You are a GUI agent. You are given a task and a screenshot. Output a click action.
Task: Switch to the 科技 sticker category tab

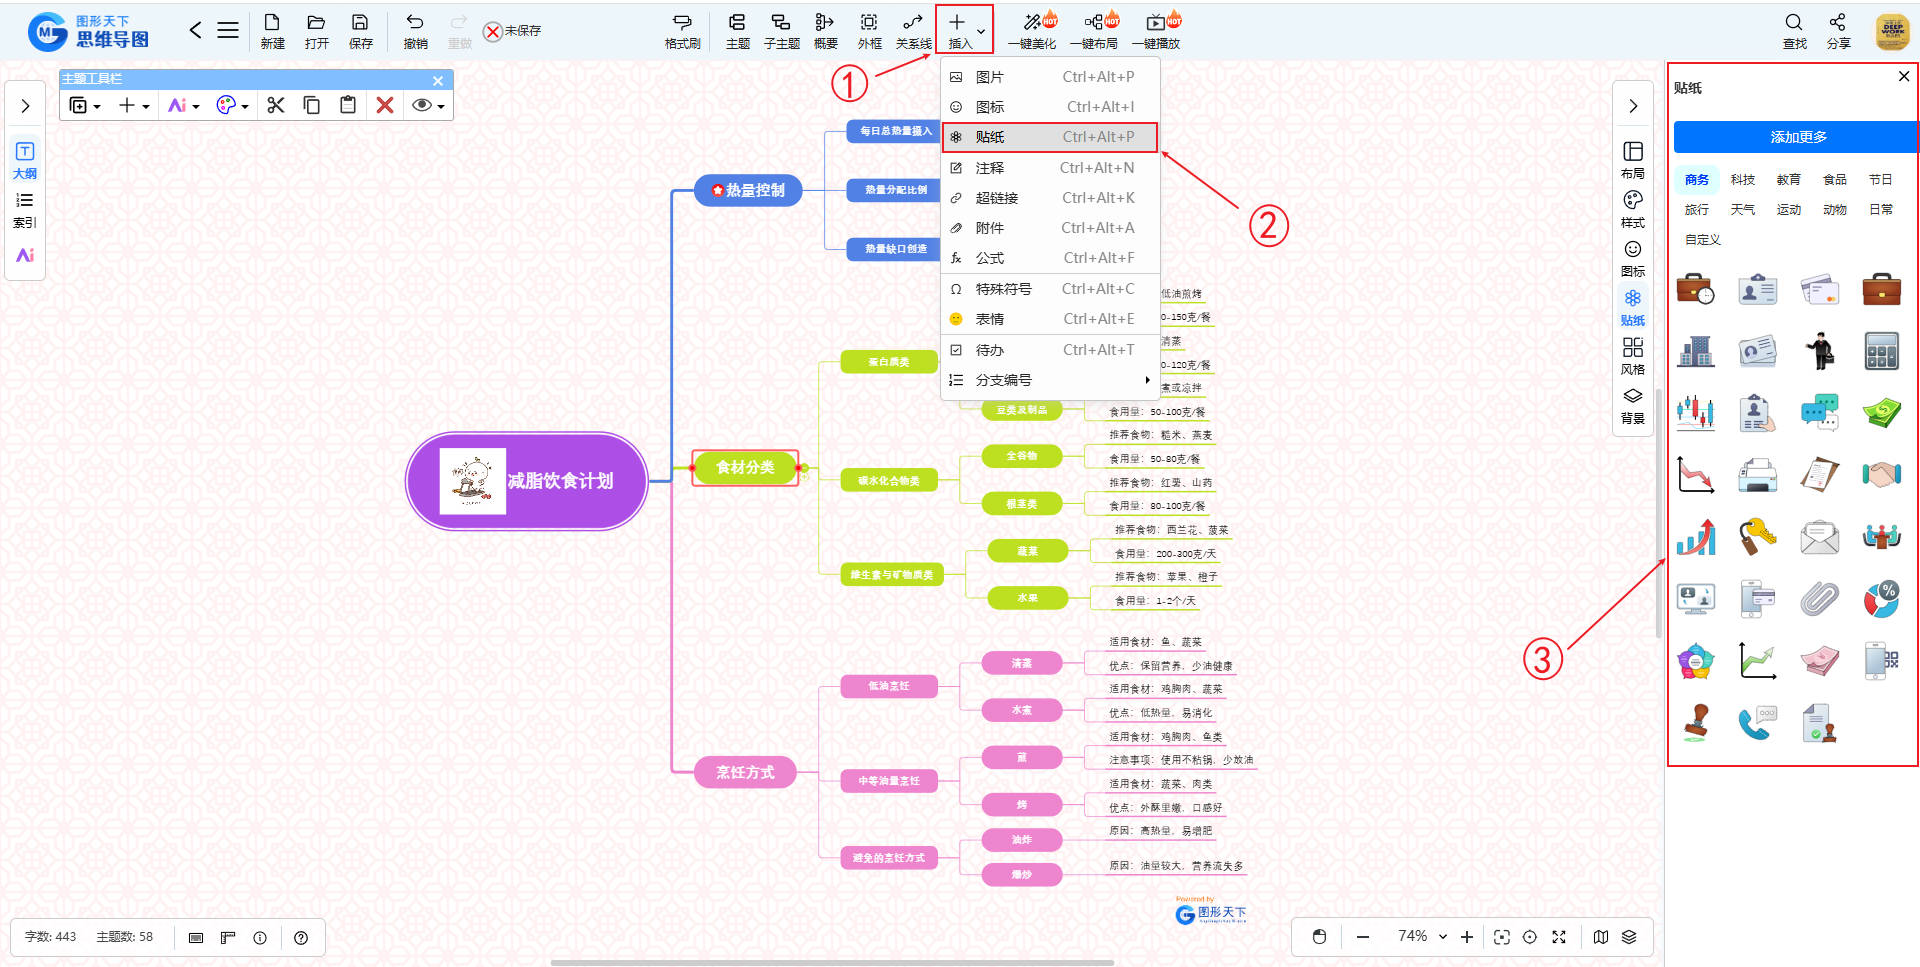[x=1742, y=180]
